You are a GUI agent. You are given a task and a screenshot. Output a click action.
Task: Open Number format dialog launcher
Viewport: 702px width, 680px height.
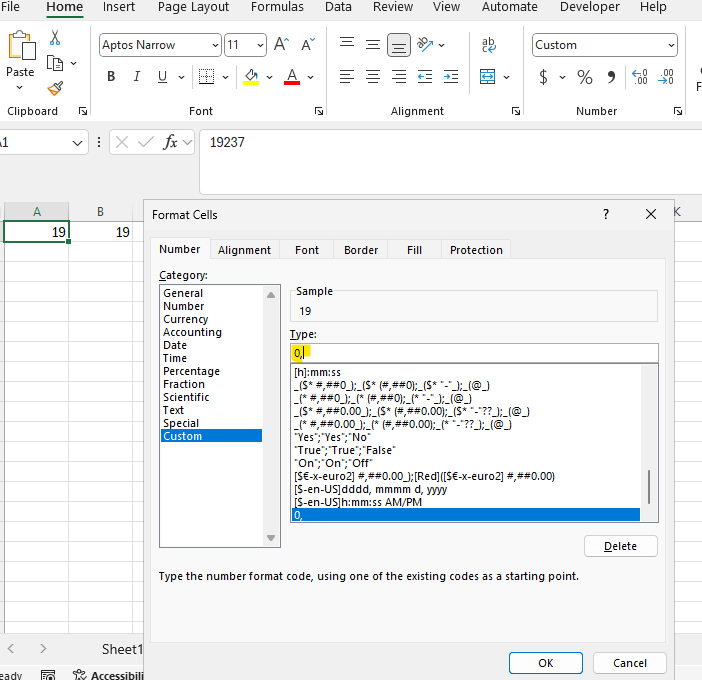pos(678,111)
